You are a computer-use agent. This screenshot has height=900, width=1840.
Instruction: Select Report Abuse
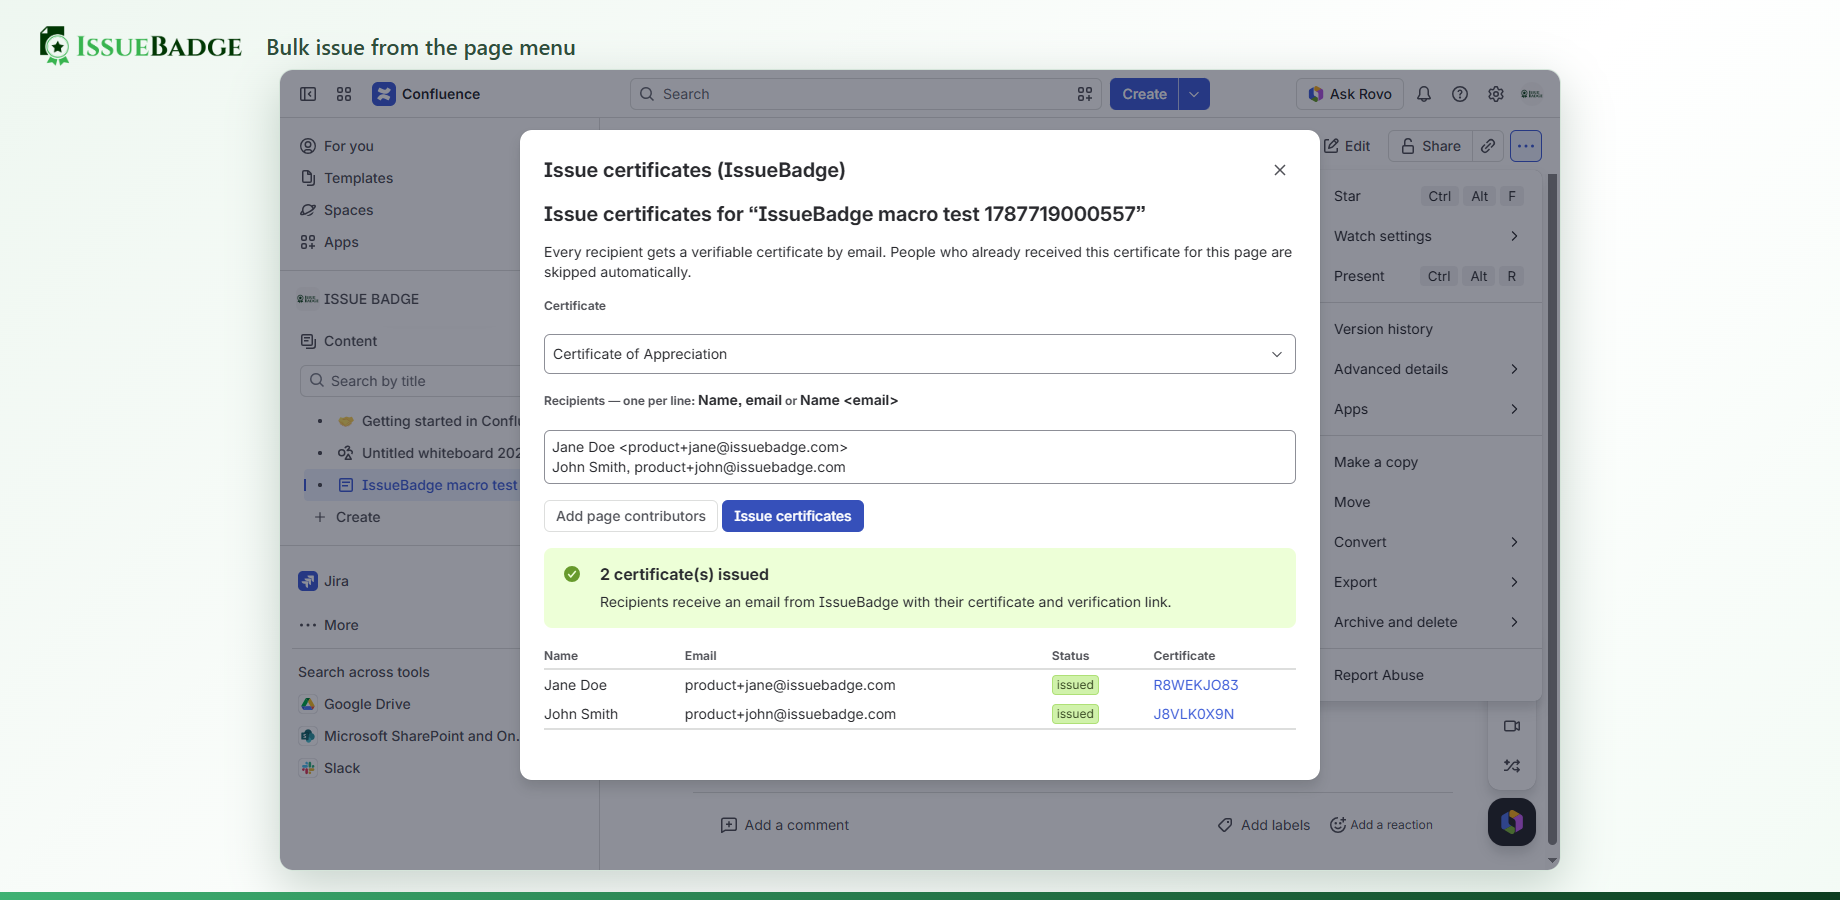1428,675
